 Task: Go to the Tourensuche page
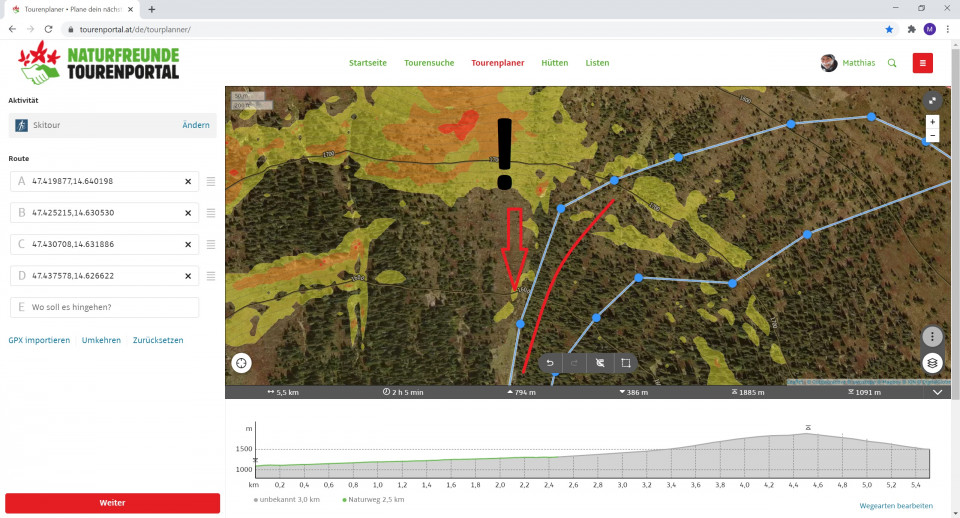(428, 63)
